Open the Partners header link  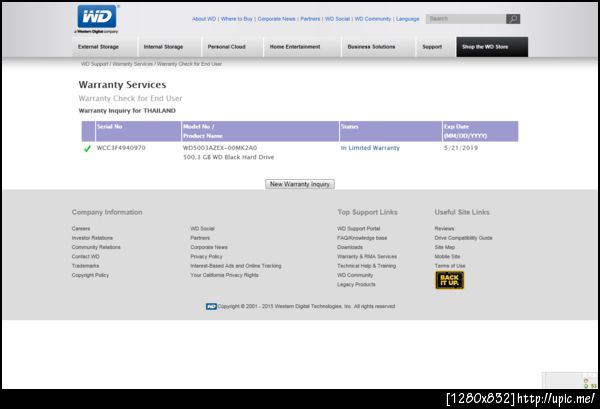click(310, 19)
